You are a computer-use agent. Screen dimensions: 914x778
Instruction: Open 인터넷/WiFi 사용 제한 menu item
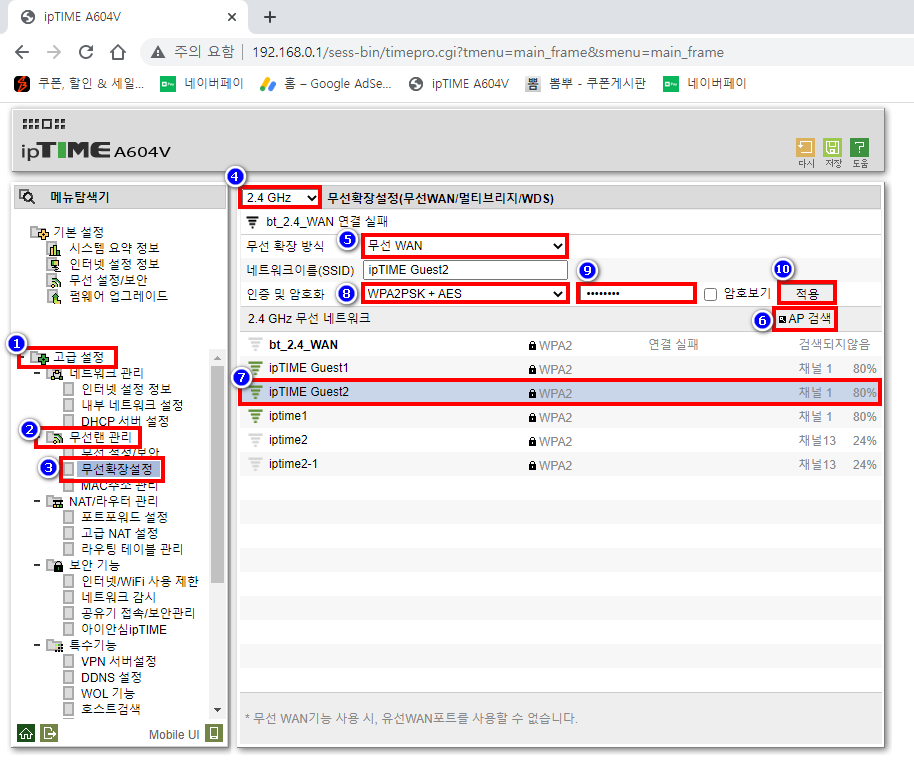click(x=139, y=581)
